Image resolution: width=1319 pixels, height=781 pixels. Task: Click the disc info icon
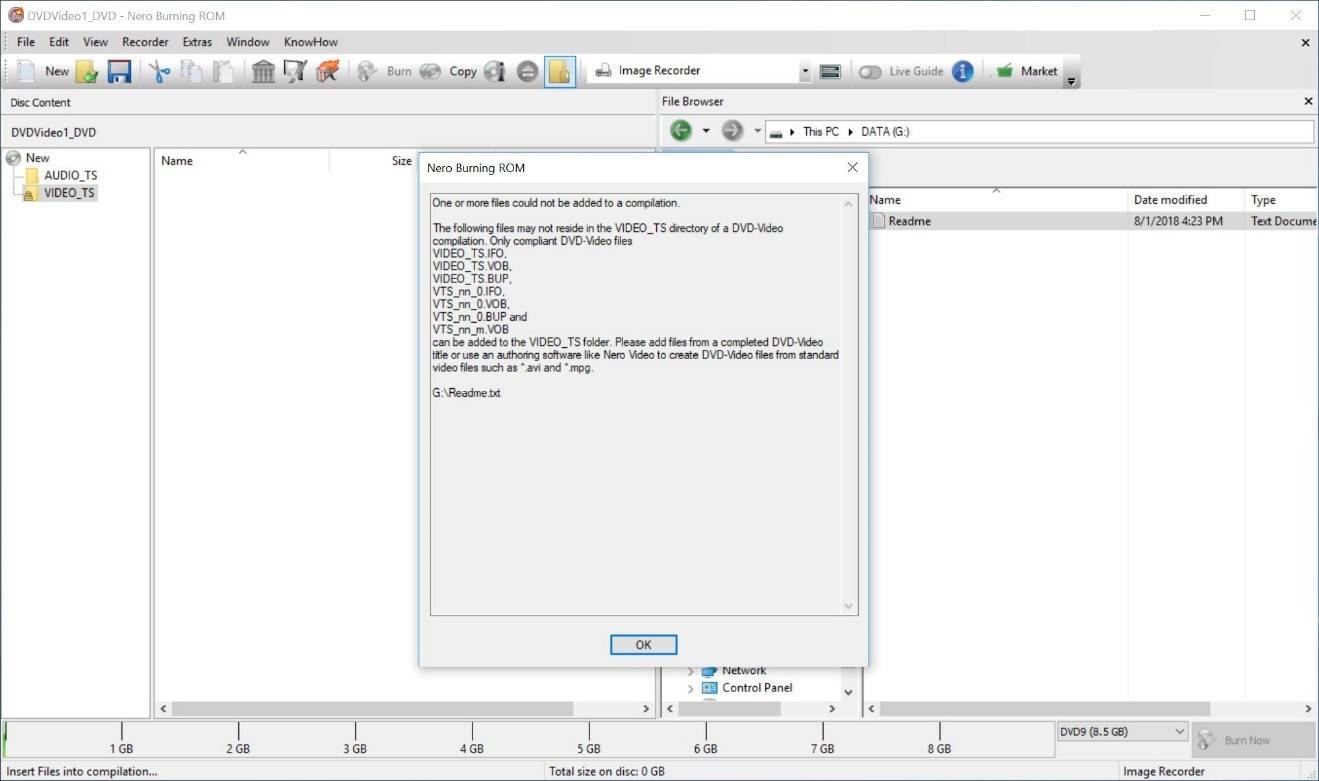point(495,72)
